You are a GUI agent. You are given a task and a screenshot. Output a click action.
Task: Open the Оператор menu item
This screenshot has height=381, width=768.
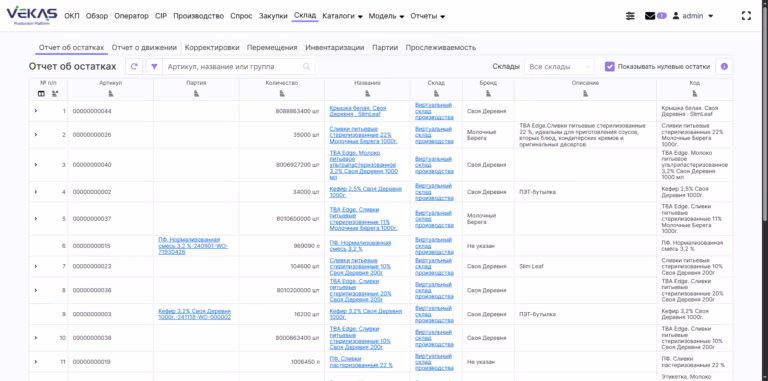131,16
